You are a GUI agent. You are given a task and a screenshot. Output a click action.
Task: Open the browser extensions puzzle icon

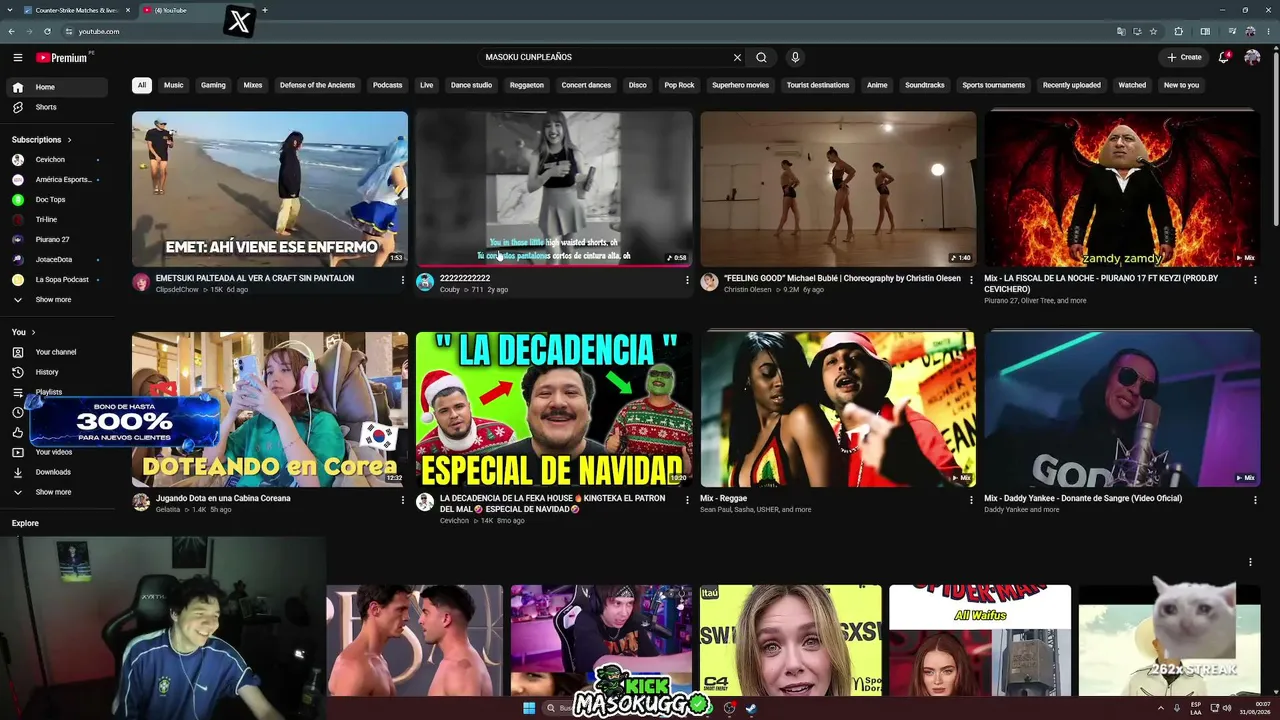click(1178, 31)
